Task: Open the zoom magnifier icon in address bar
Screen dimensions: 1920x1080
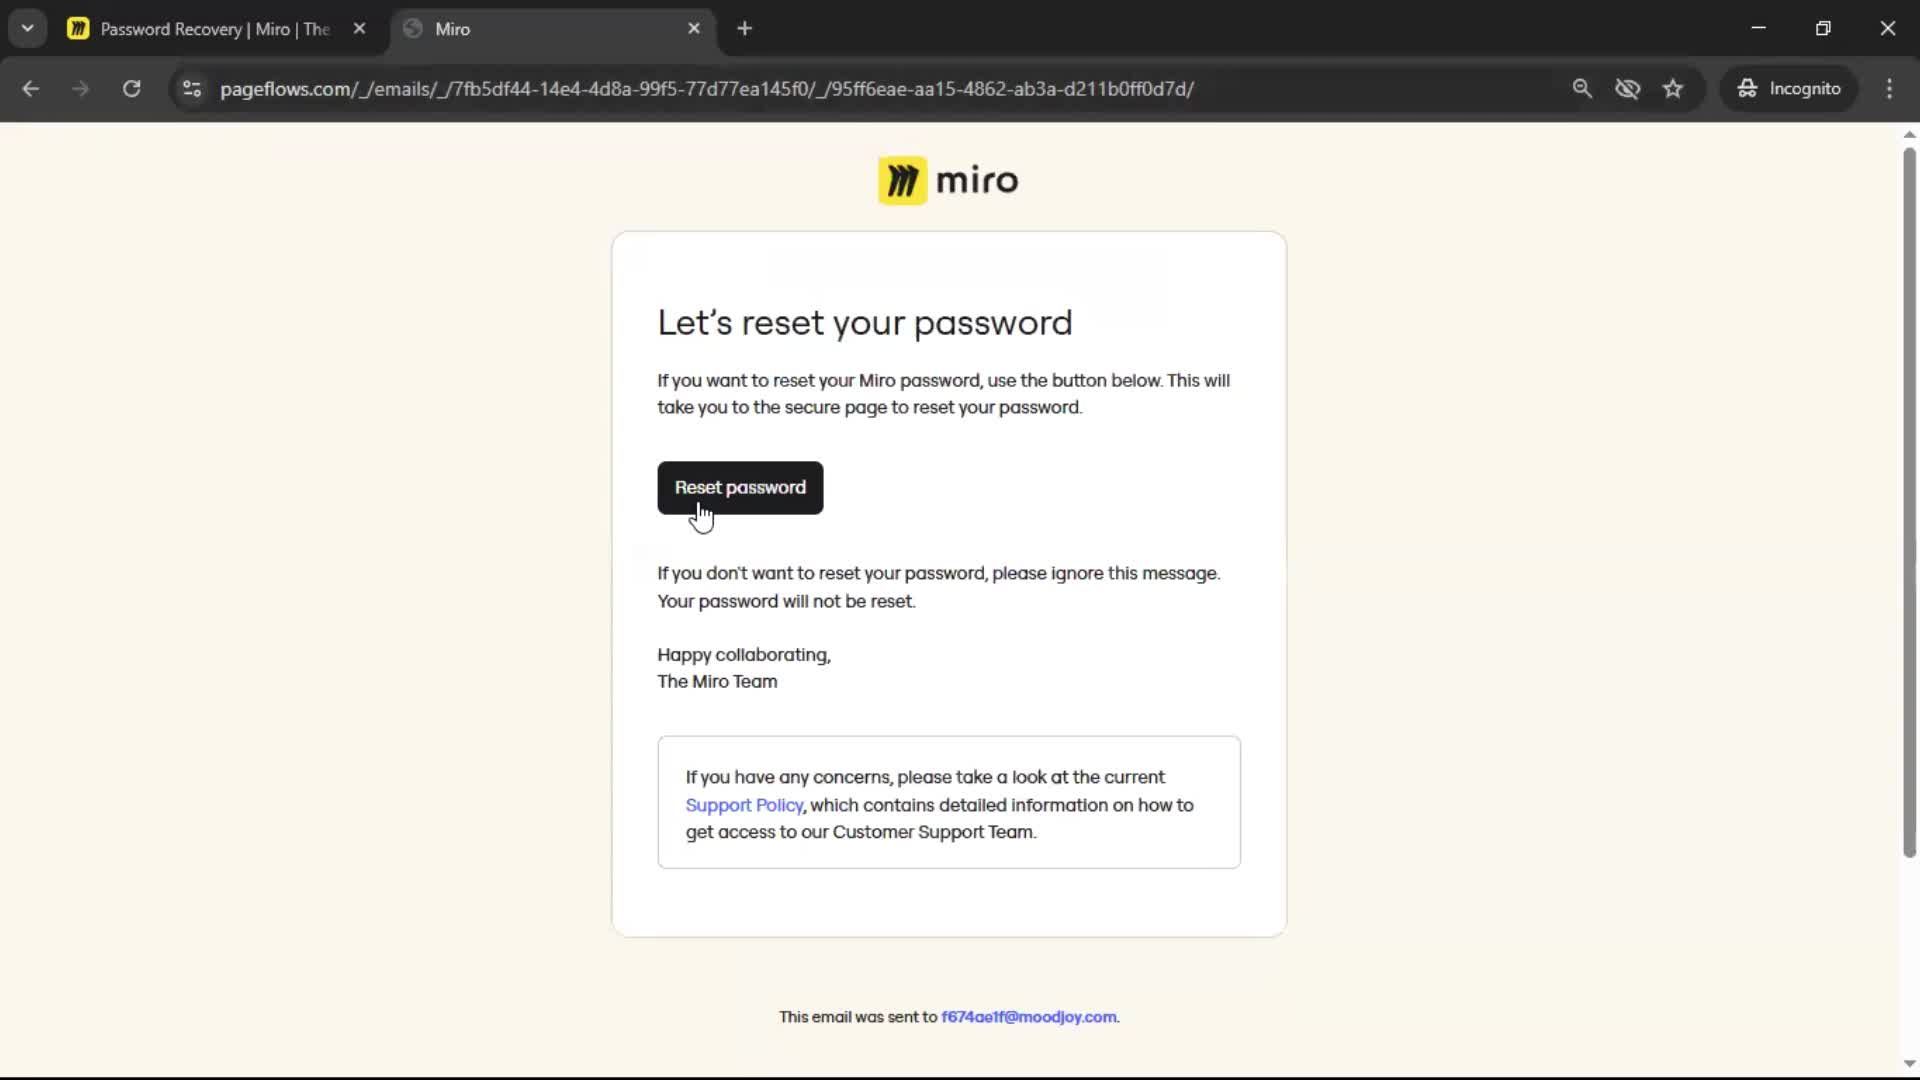Action: (1582, 89)
